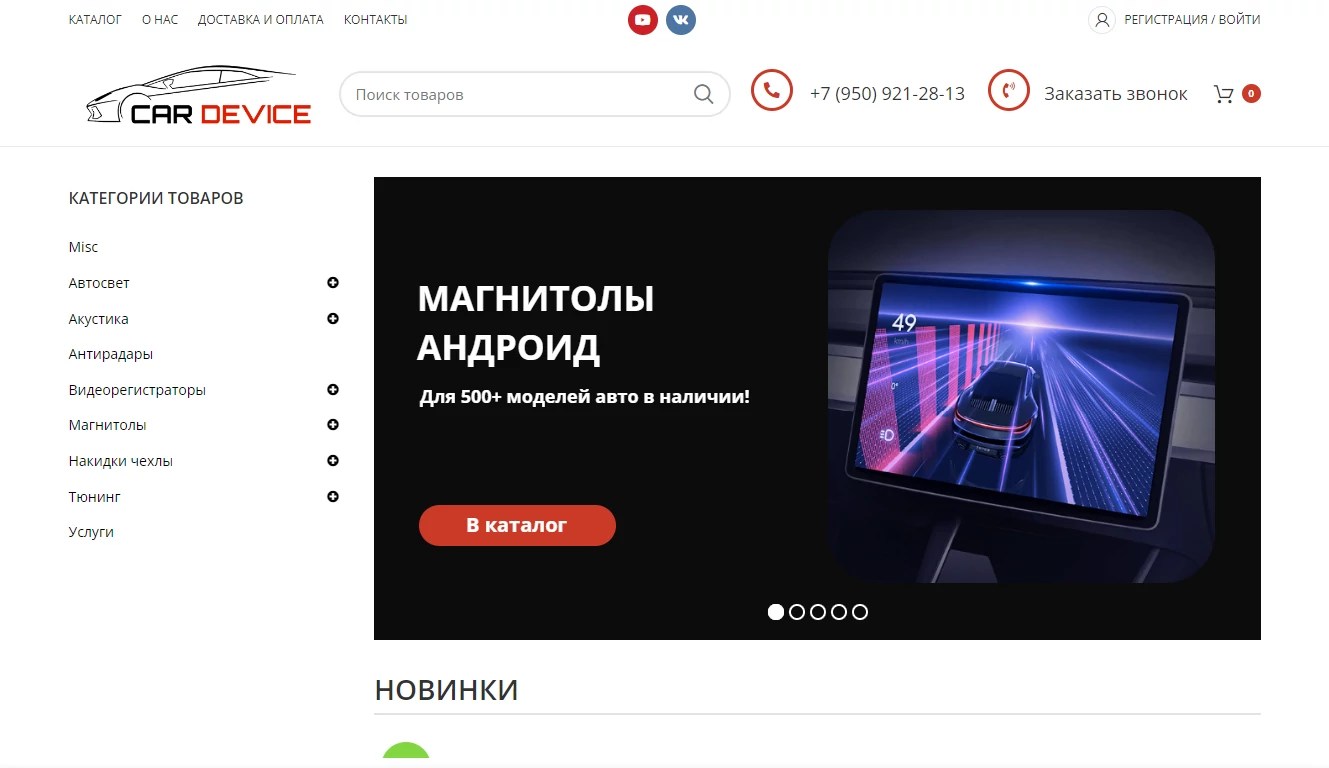Expand the Акустика category
The width and height of the screenshot is (1329, 768).
(333, 319)
